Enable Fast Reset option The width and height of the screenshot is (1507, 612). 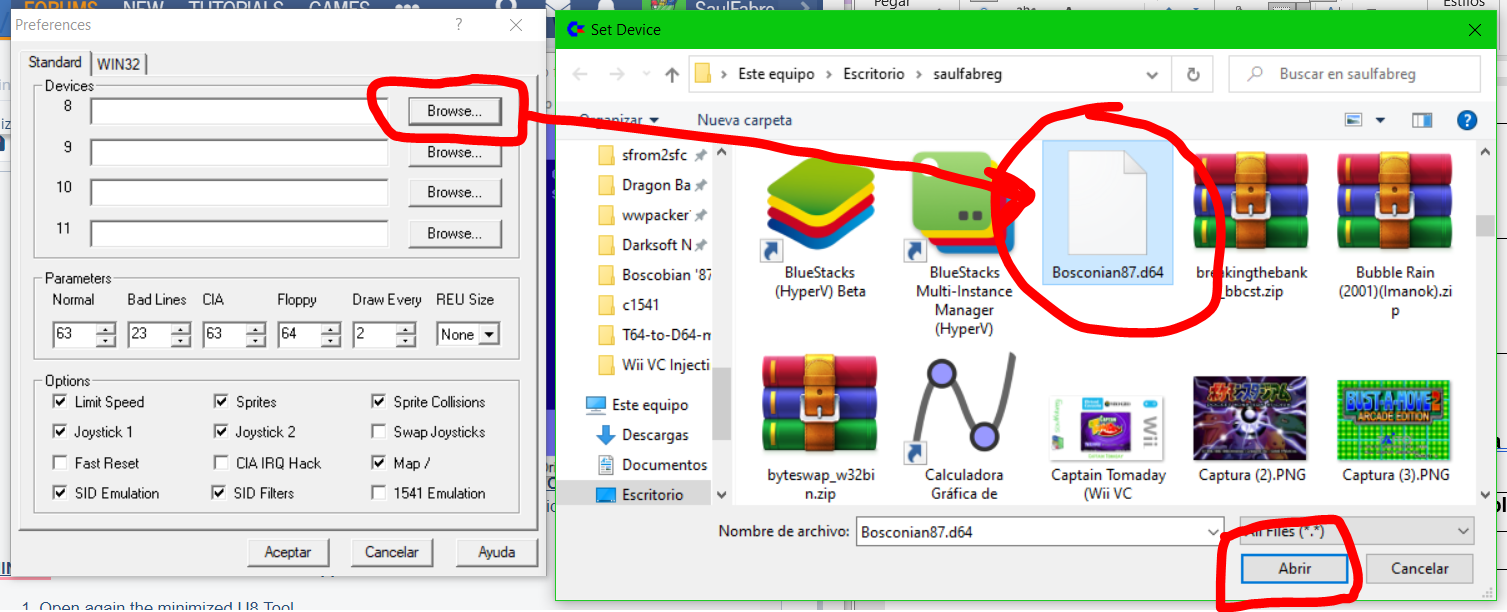pyautogui.click(x=59, y=463)
